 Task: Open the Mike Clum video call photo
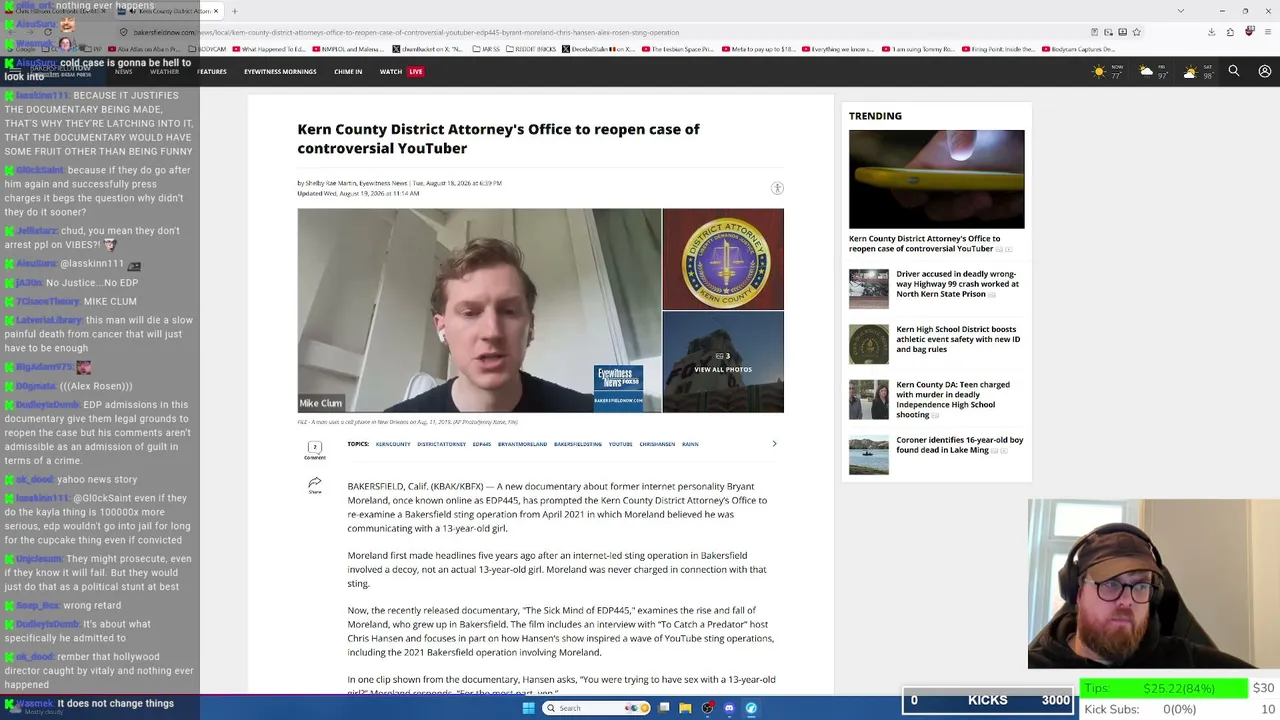point(479,310)
